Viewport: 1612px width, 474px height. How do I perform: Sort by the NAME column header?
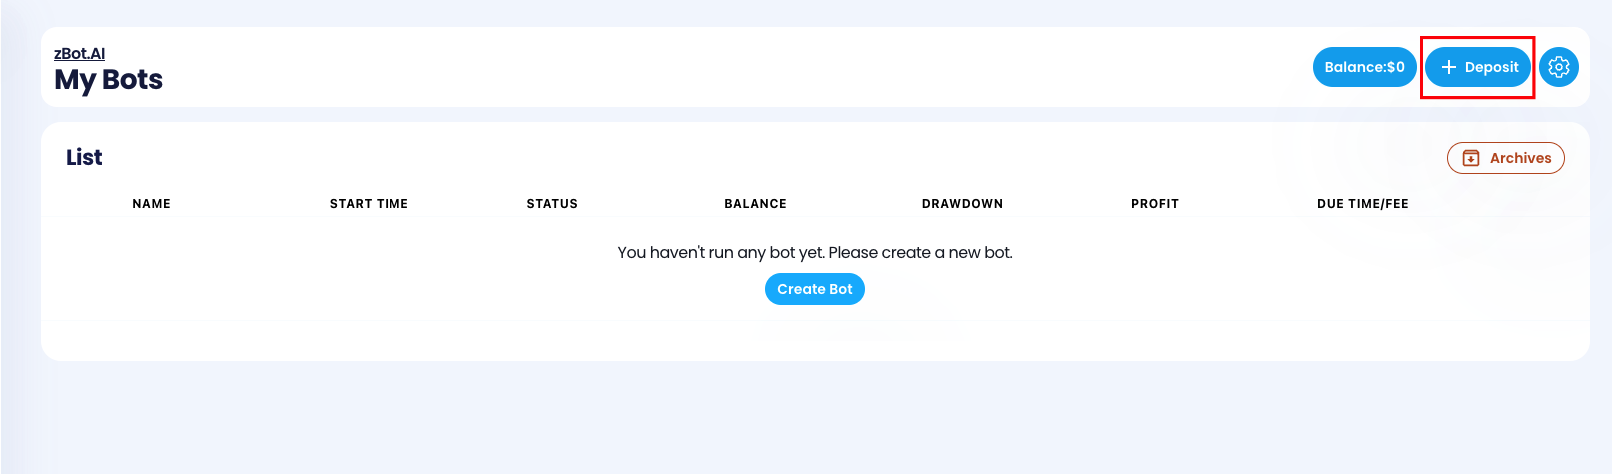[151, 204]
